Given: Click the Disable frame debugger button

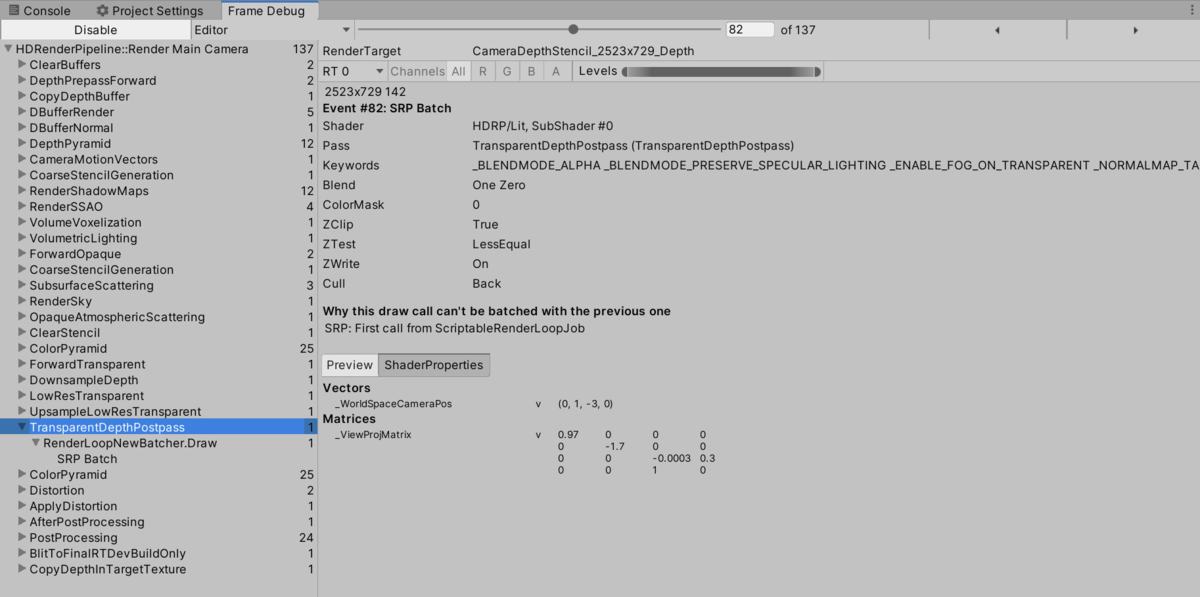Looking at the screenshot, I should tap(95, 30).
